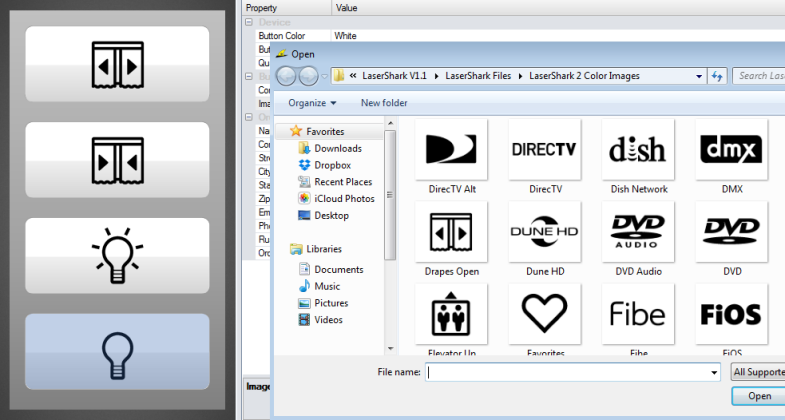Choose the Drapes Open image file
The width and height of the screenshot is (785, 420).
point(452,232)
